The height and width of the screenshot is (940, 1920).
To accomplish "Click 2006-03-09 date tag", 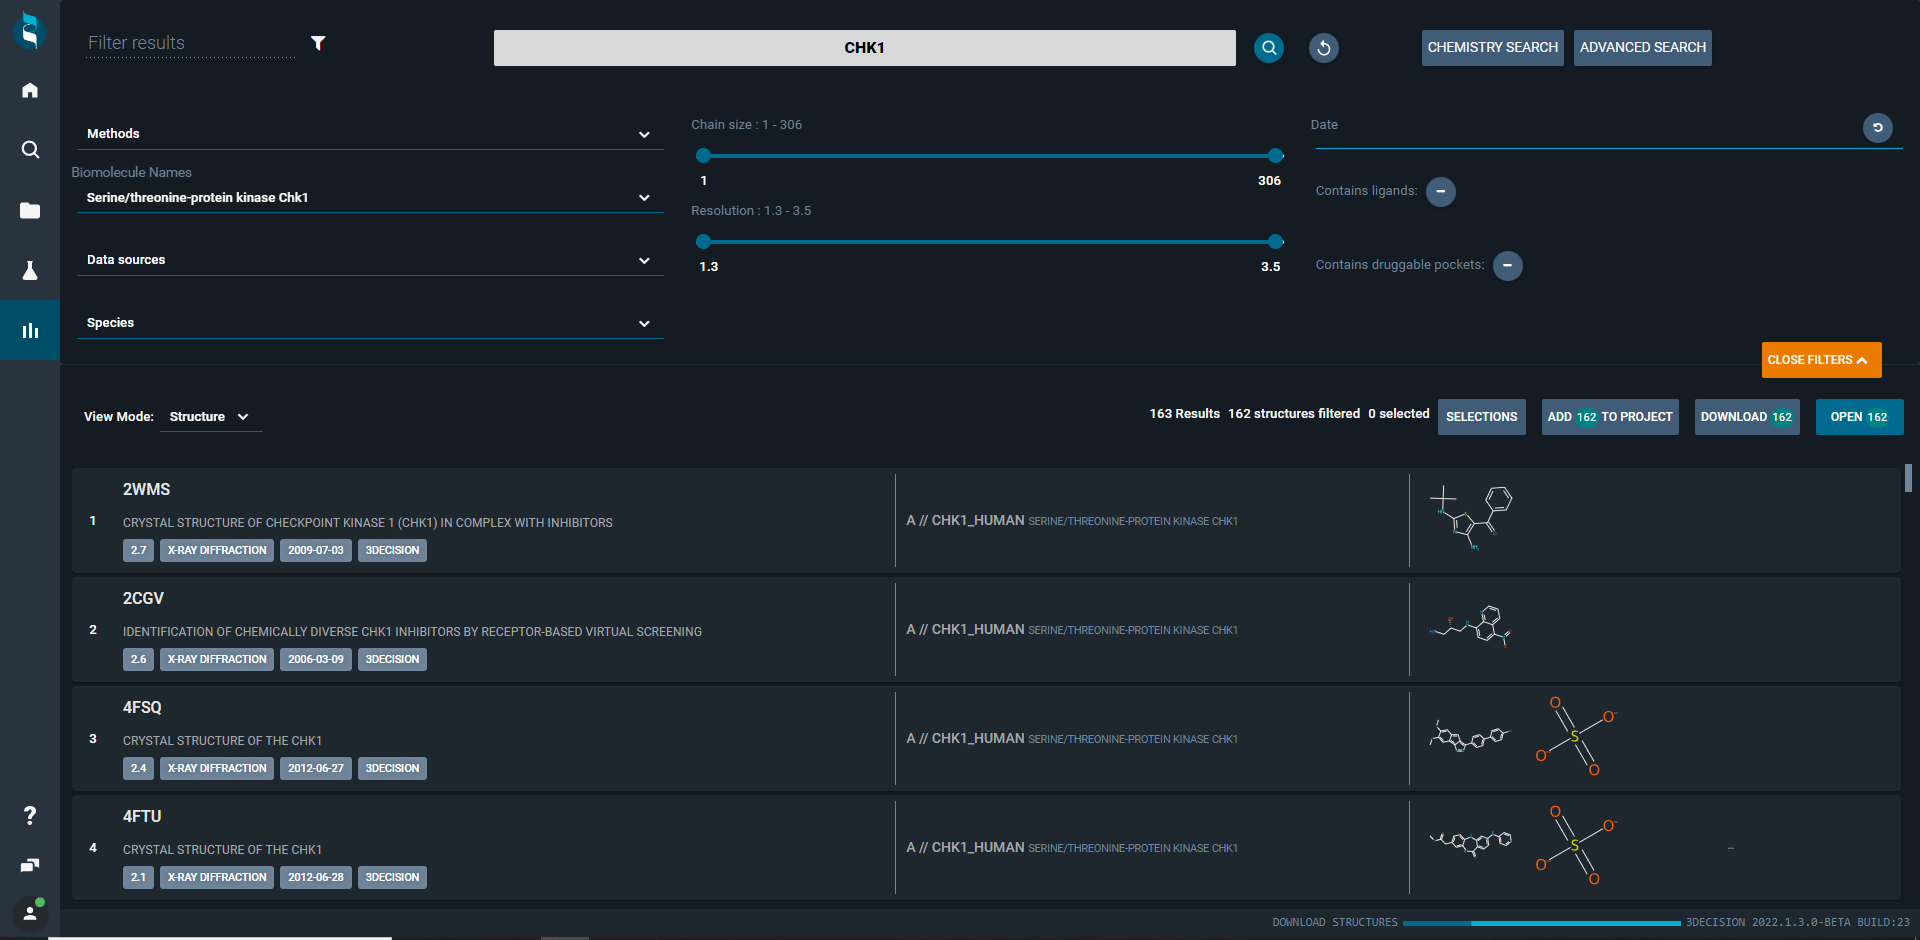I will (x=316, y=660).
